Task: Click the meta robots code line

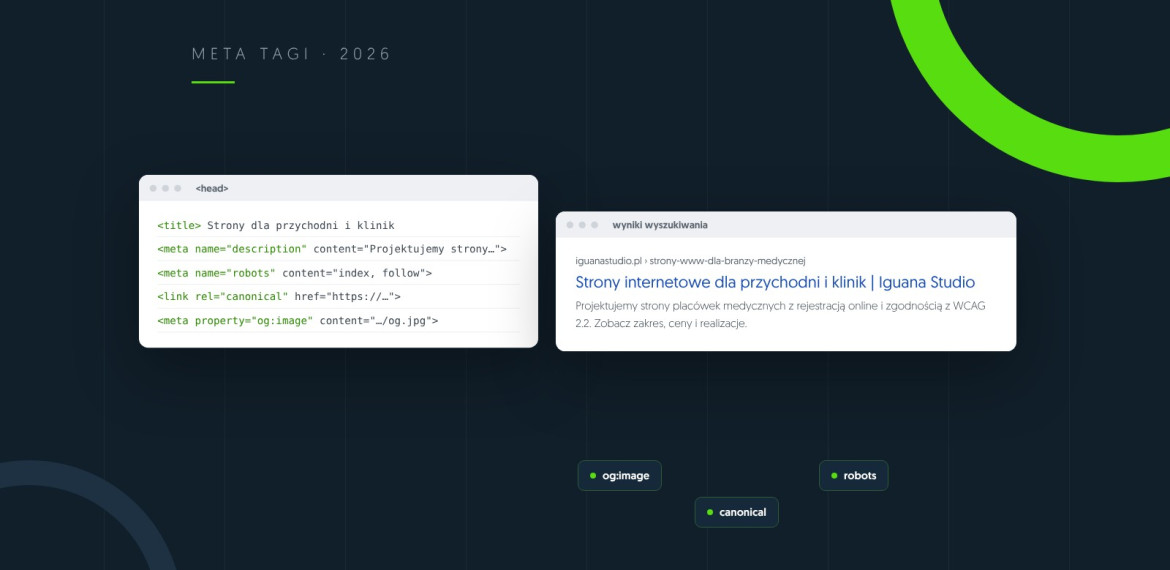Action: (x=295, y=273)
